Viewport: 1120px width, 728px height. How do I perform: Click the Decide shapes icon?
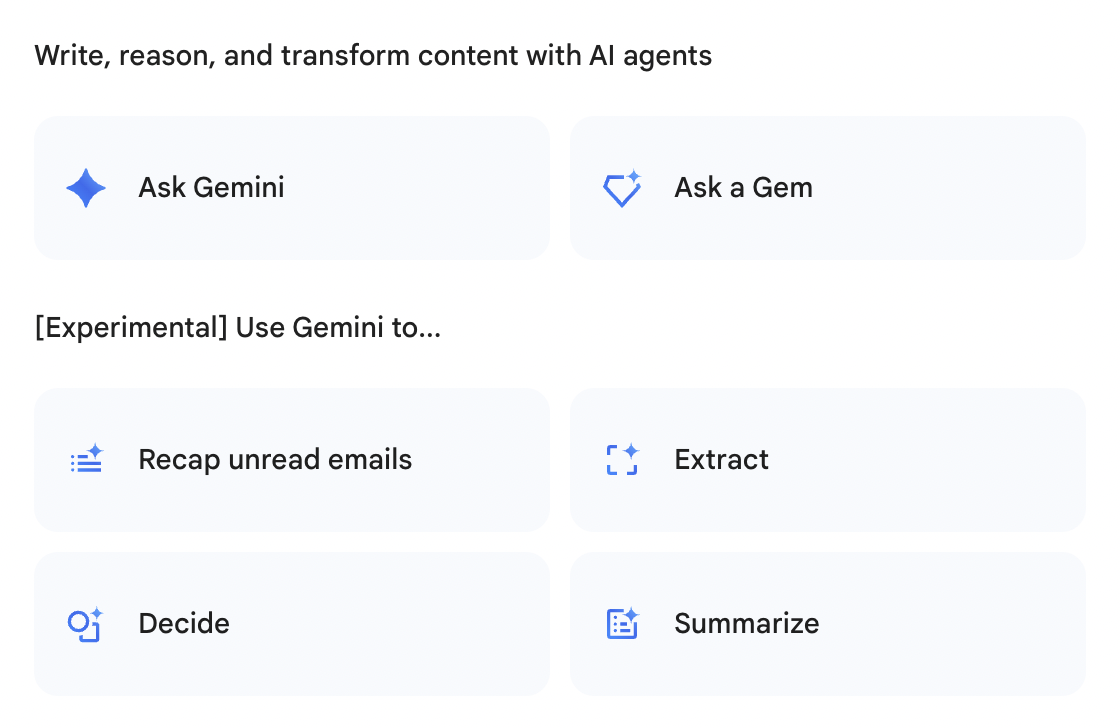point(86,624)
